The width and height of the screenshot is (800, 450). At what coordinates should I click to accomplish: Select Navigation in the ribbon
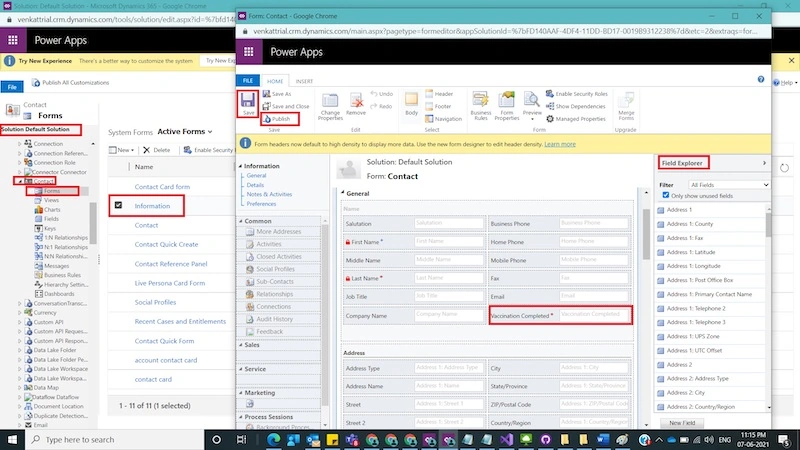(443, 119)
